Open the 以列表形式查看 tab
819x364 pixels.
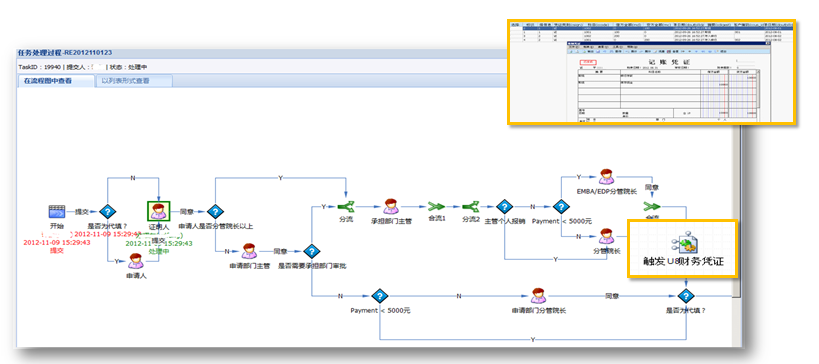click(x=133, y=81)
